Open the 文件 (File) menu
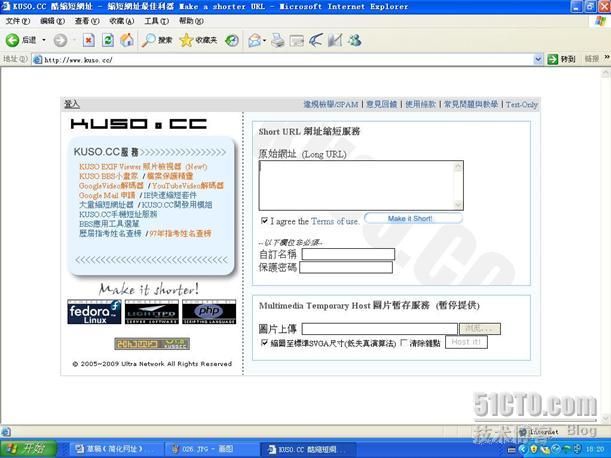 click(18, 21)
